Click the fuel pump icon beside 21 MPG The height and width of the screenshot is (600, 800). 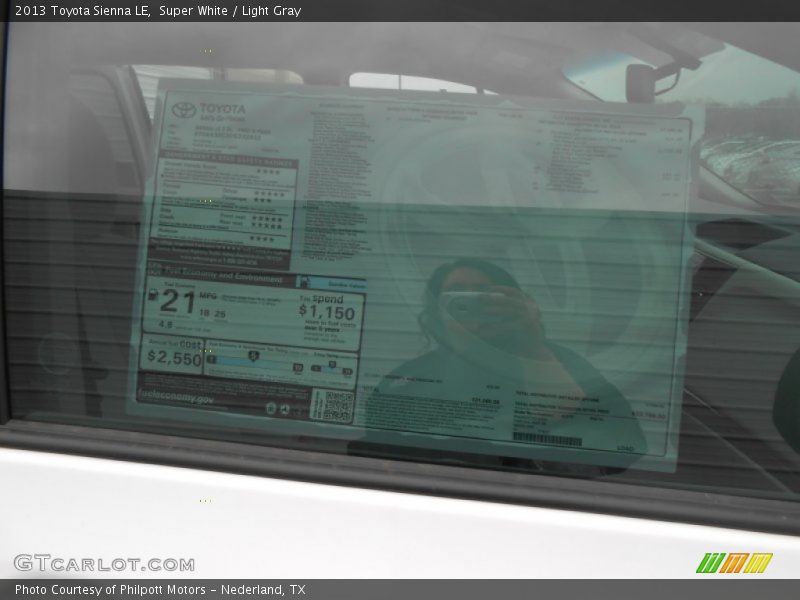(153, 294)
